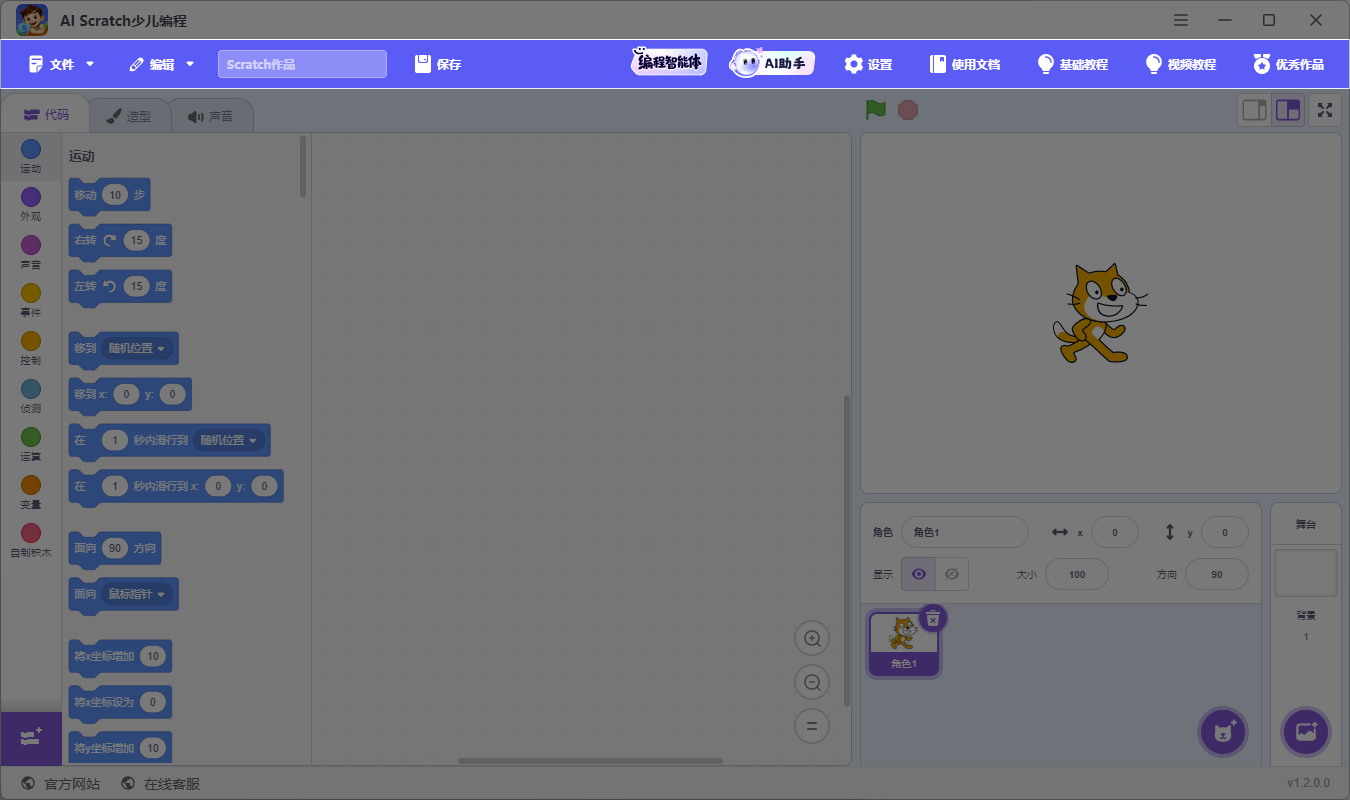The height and width of the screenshot is (800, 1350).
Task: Click the 大小 size field
Action: pos(1077,574)
